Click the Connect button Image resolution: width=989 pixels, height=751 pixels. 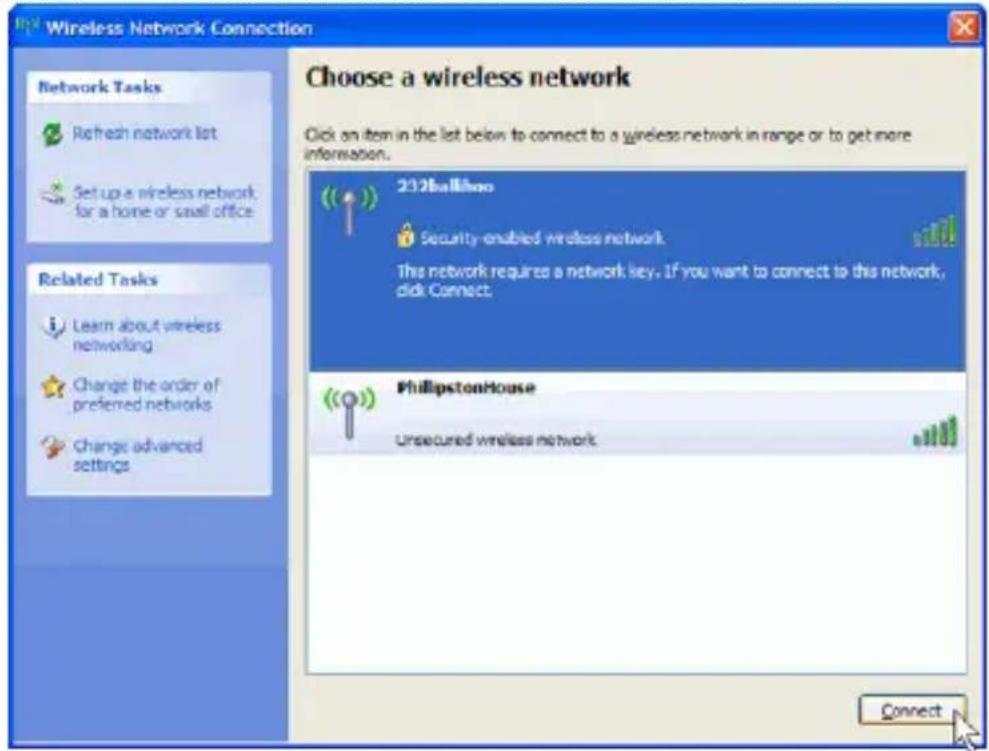912,711
